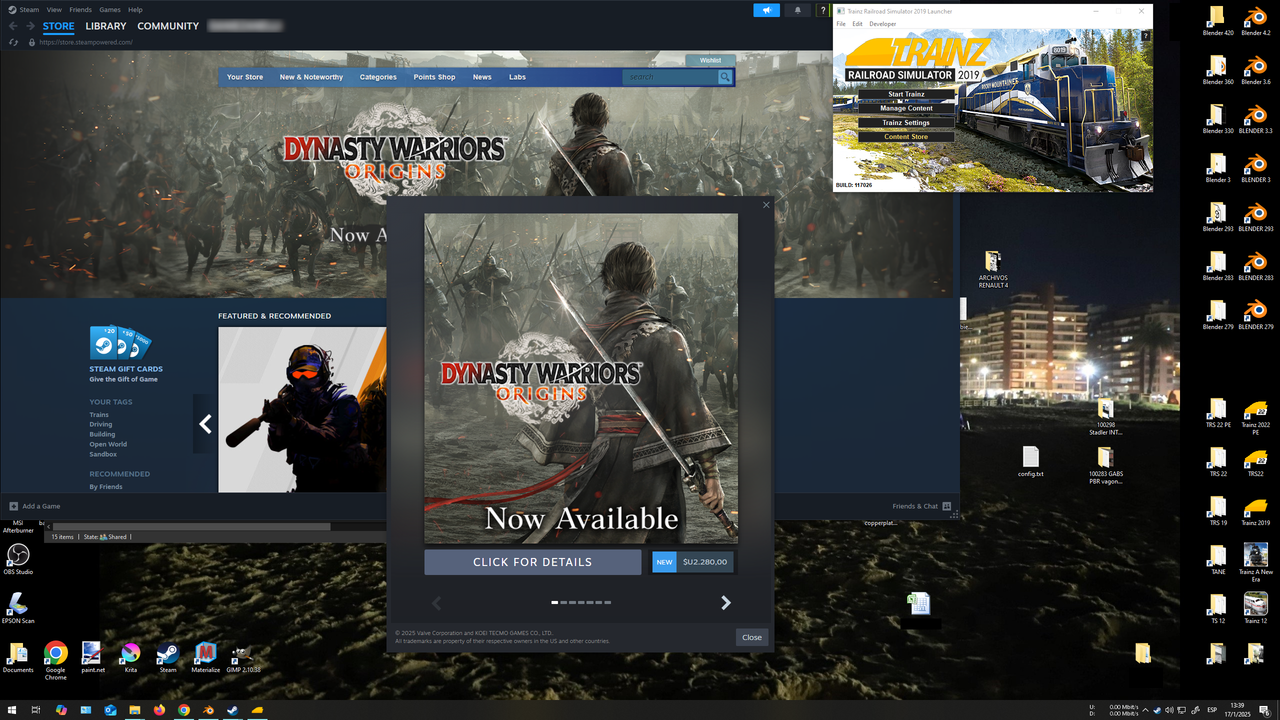Viewport: 1280px width, 720px height.
Task: Close the Dynasty Warriors popup with X icon
Action: (x=767, y=205)
